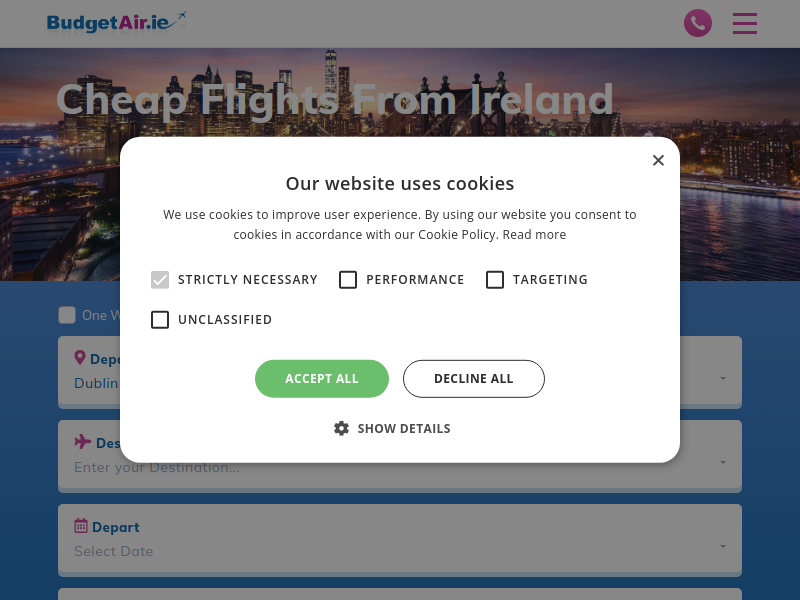The height and width of the screenshot is (600, 800).
Task: Enable the Performance cookies checkbox
Action: pyautogui.click(x=348, y=280)
